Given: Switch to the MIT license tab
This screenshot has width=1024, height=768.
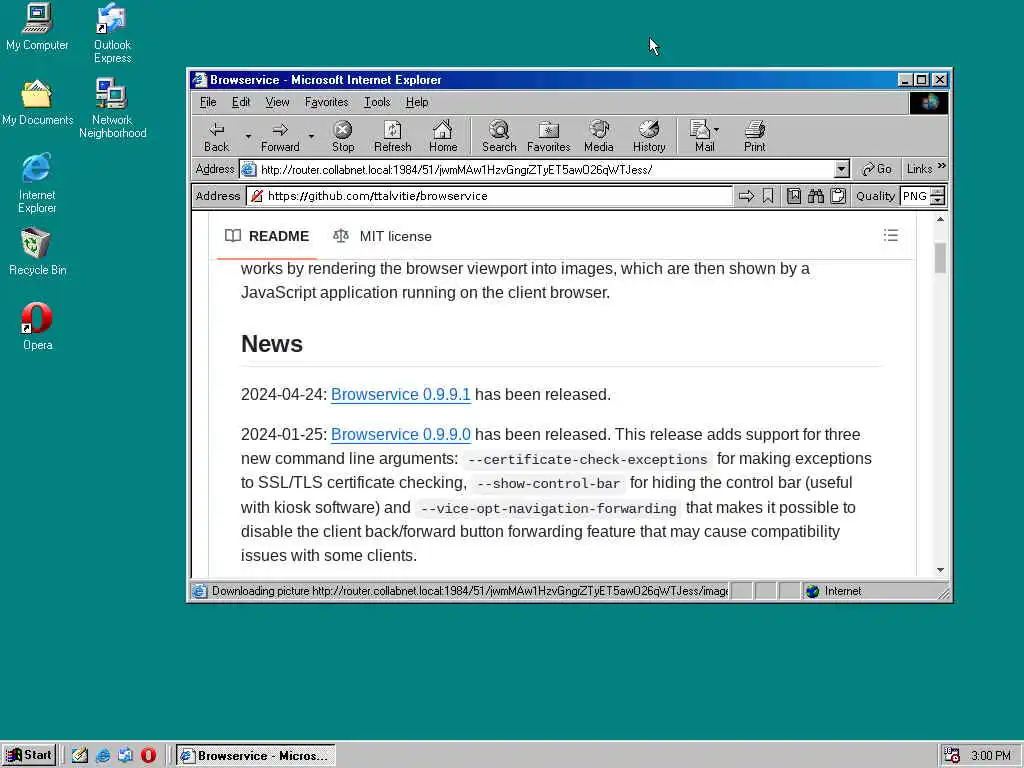Looking at the screenshot, I should tap(383, 236).
